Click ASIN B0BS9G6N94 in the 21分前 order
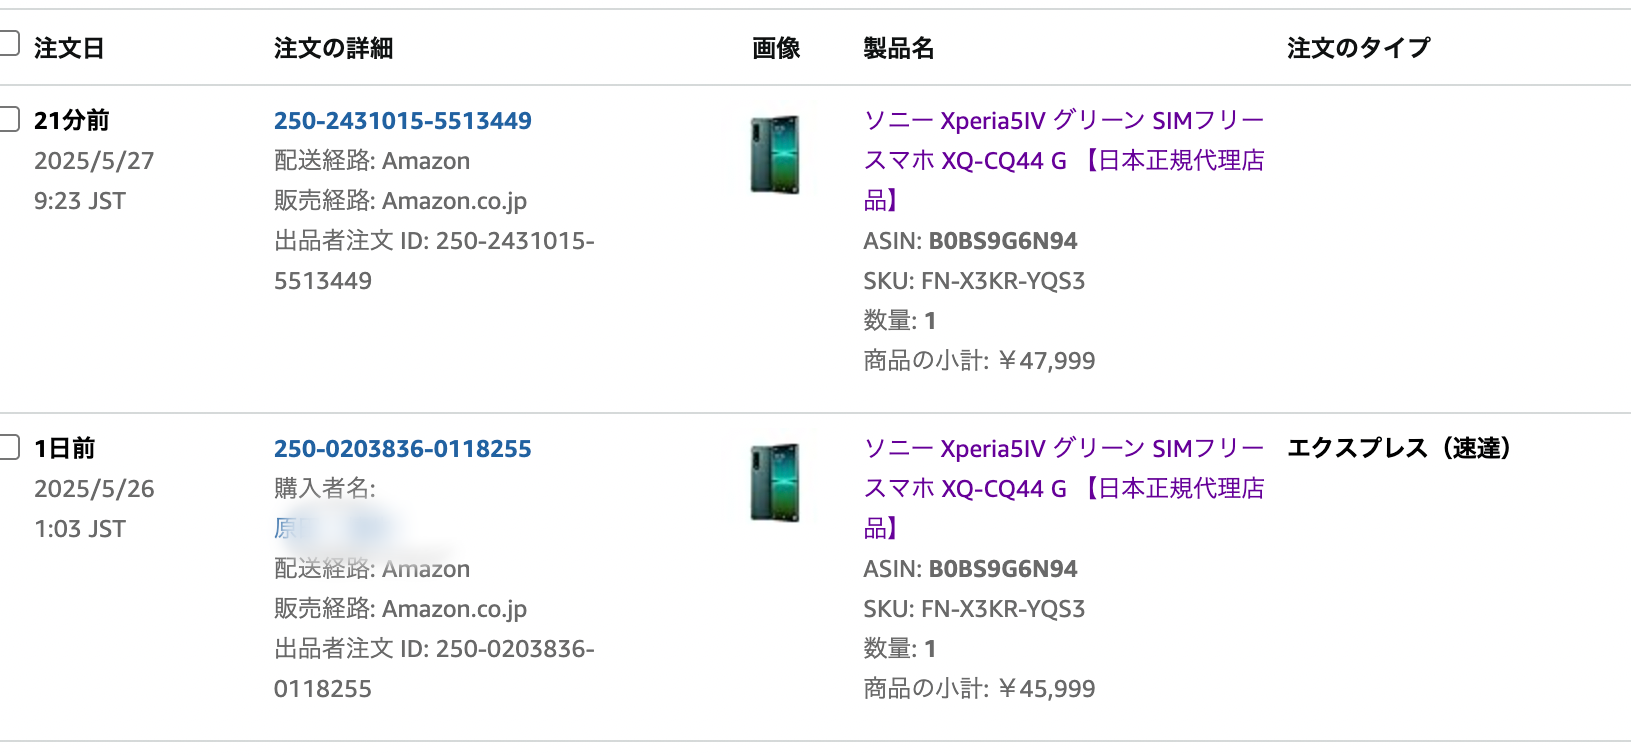Viewport: 1631px width, 755px height. (x=1002, y=241)
